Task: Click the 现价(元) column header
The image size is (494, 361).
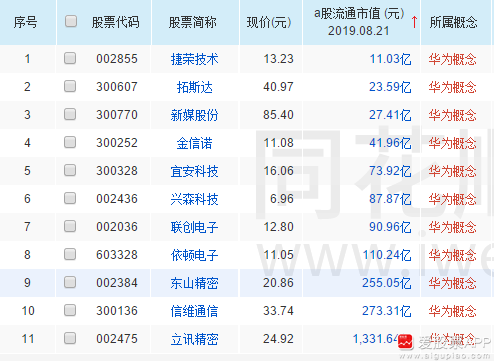Action: pos(269,22)
